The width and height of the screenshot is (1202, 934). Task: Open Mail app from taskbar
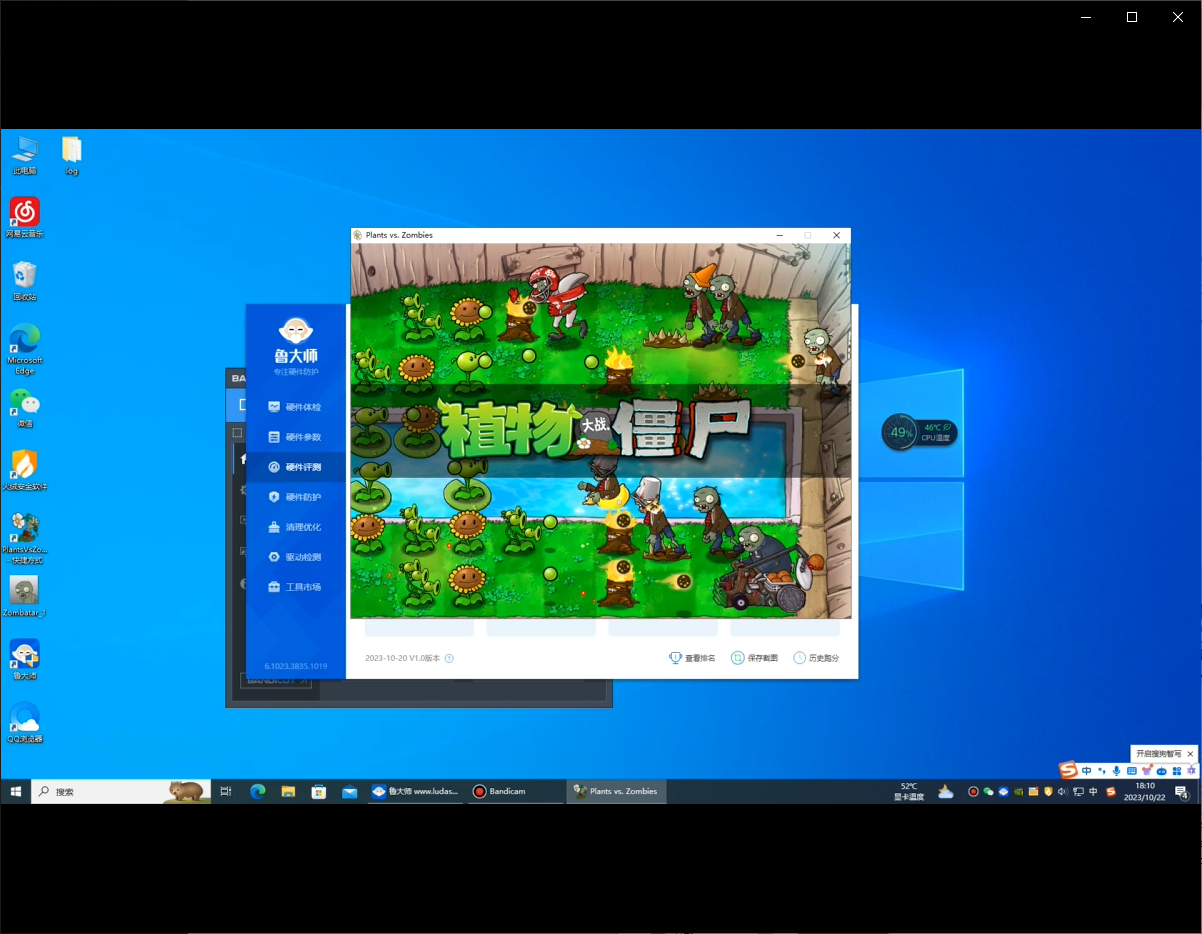point(350,791)
